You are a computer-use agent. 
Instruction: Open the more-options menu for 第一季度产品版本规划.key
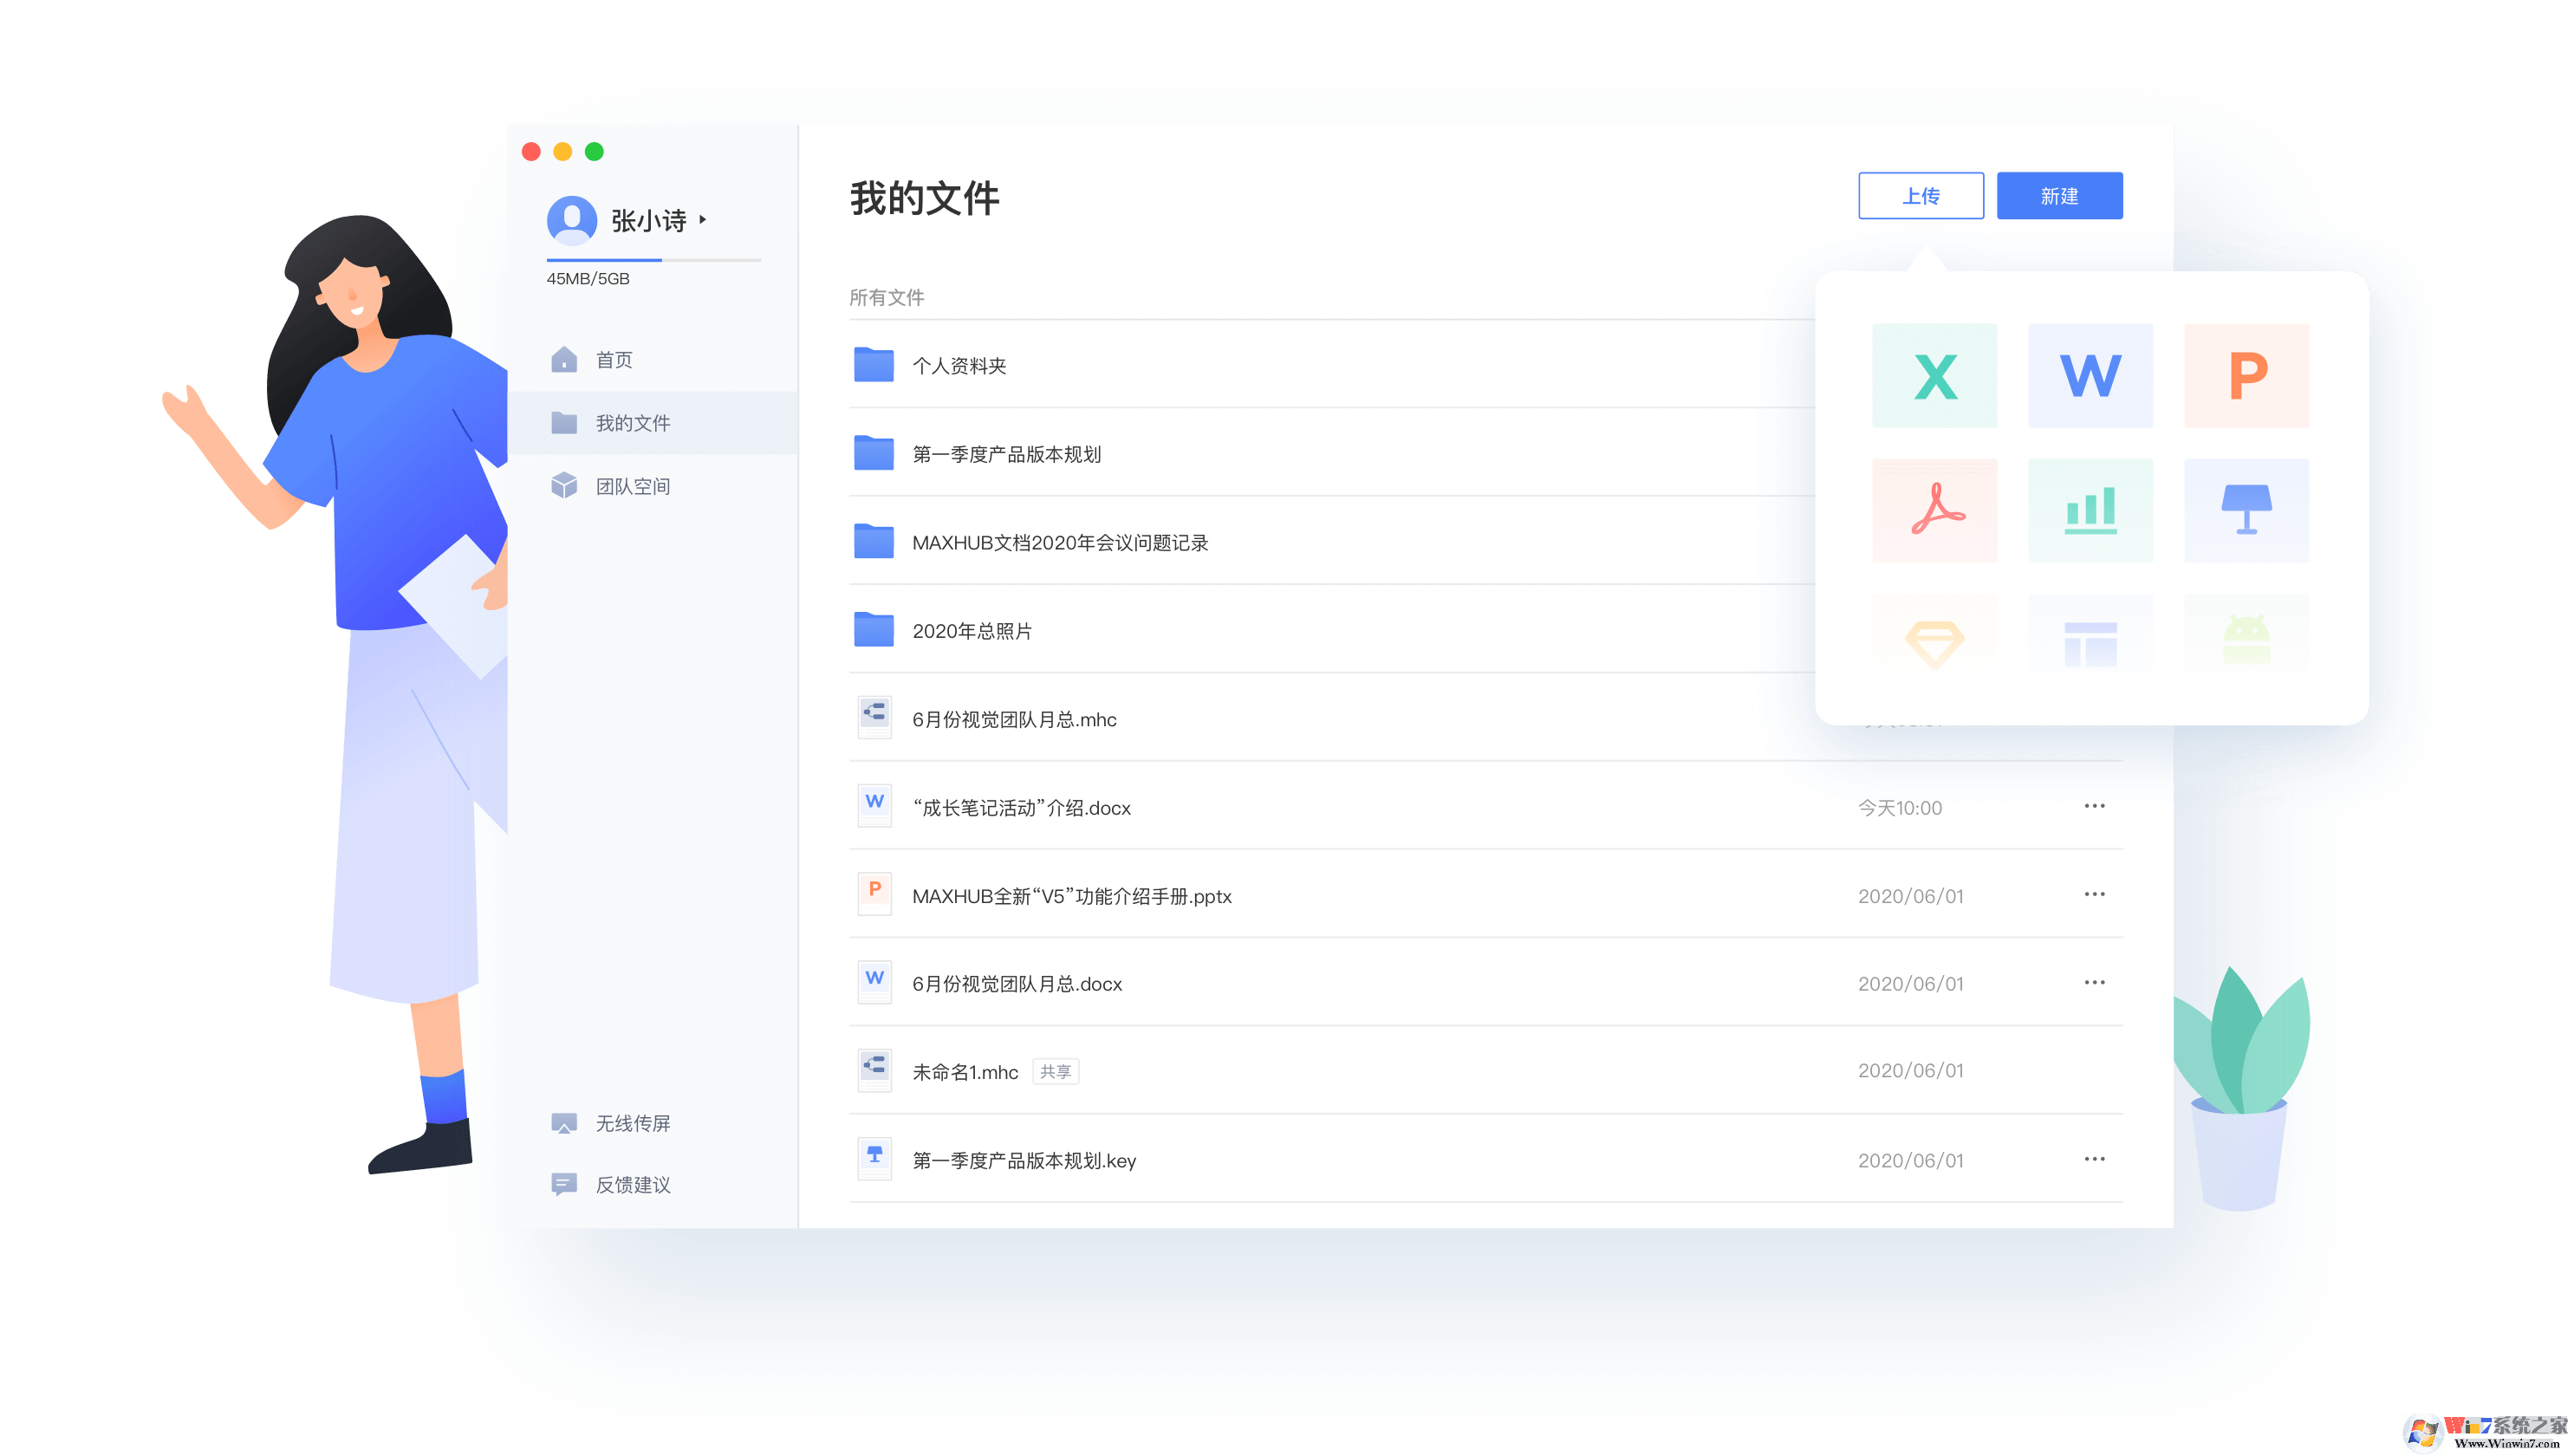tap(2094, 1158)
